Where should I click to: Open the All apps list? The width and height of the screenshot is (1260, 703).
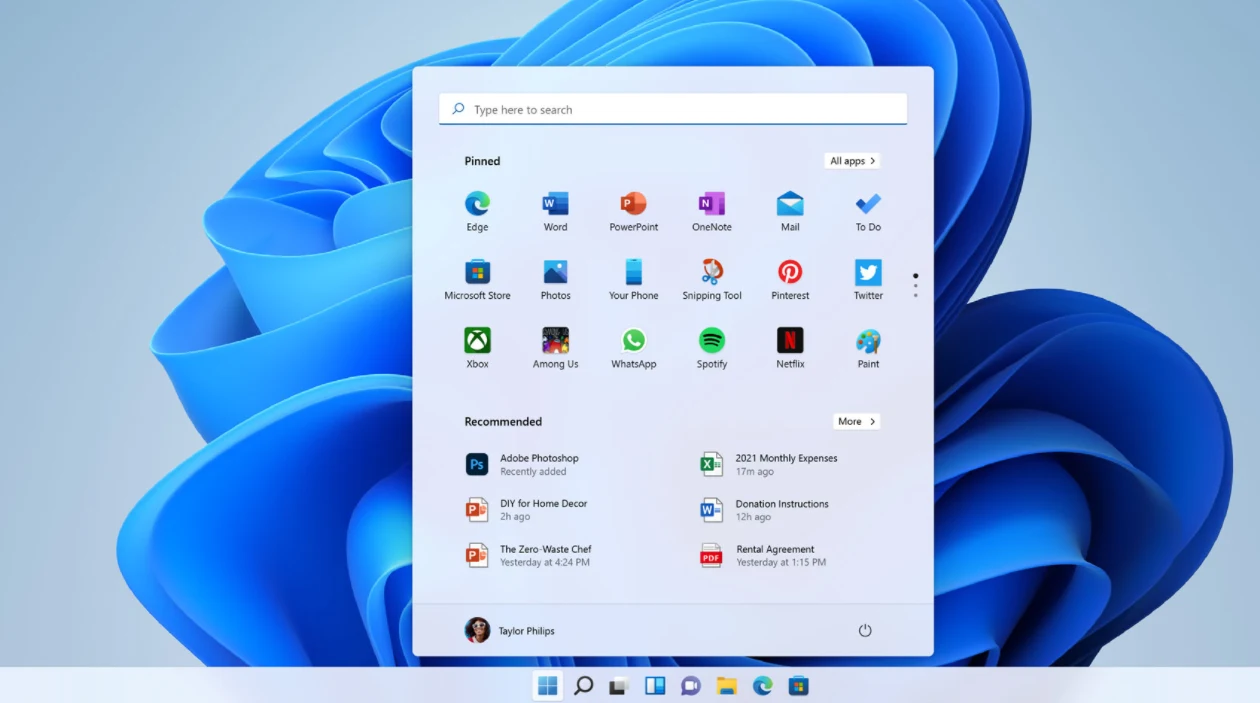[851, 160]
